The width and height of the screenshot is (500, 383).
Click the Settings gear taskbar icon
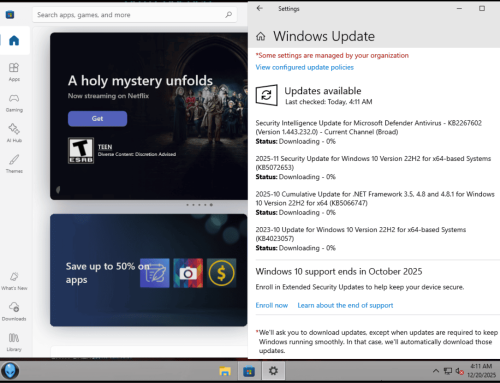[273, 371]
